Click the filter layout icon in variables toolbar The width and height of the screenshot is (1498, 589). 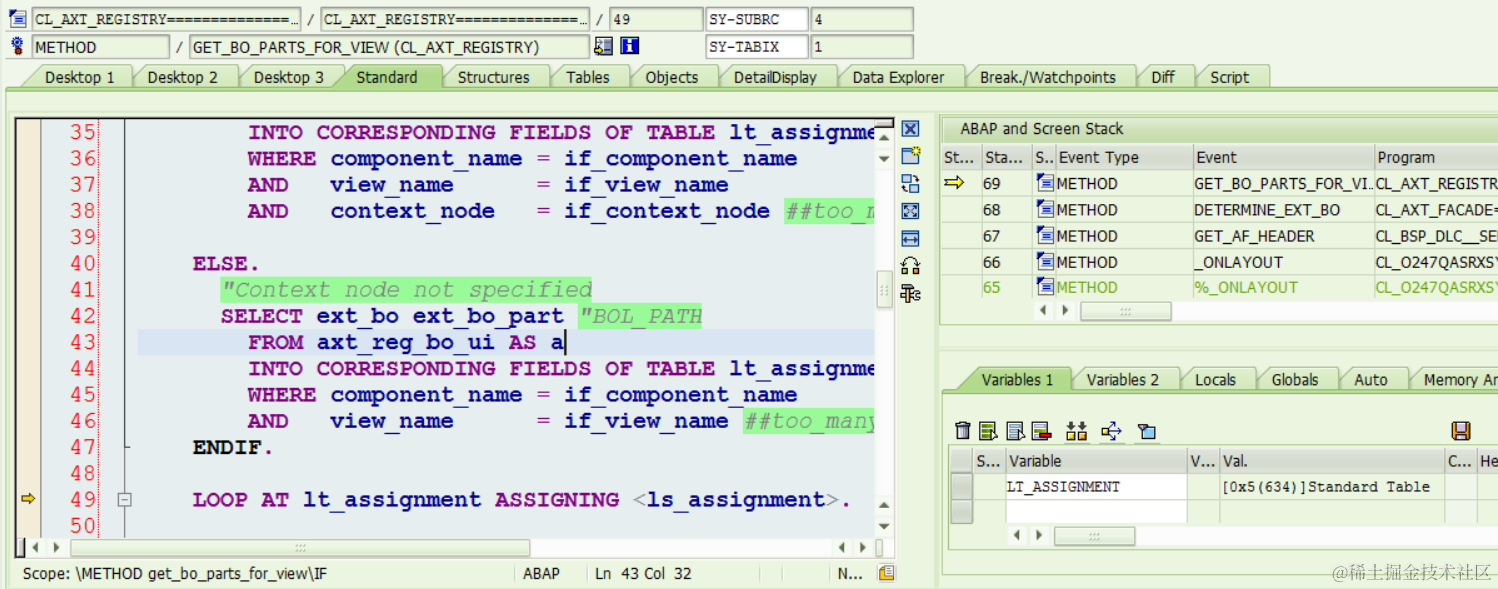tap(1147, 431)
